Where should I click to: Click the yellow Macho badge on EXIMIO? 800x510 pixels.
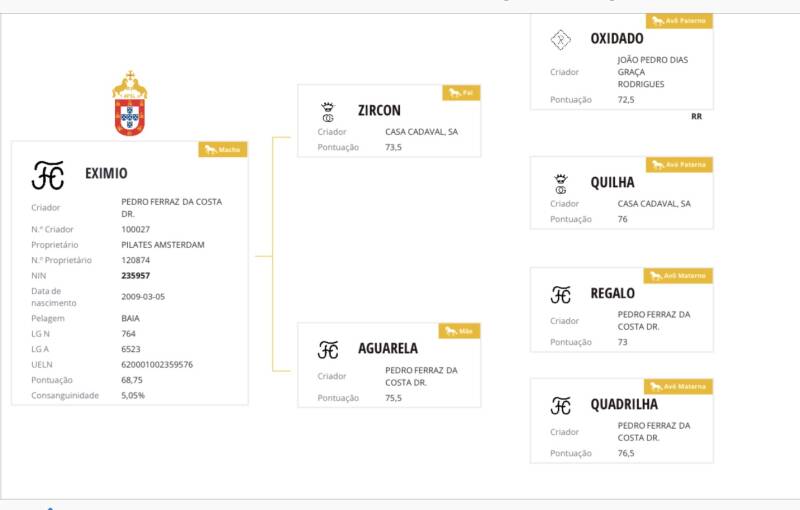[223, 149]
